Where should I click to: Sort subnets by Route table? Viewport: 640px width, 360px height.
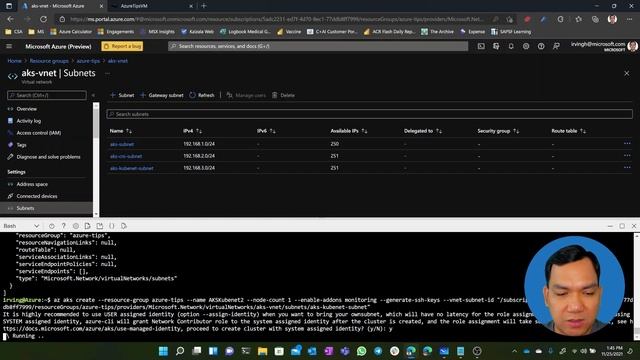pos(568,131)
